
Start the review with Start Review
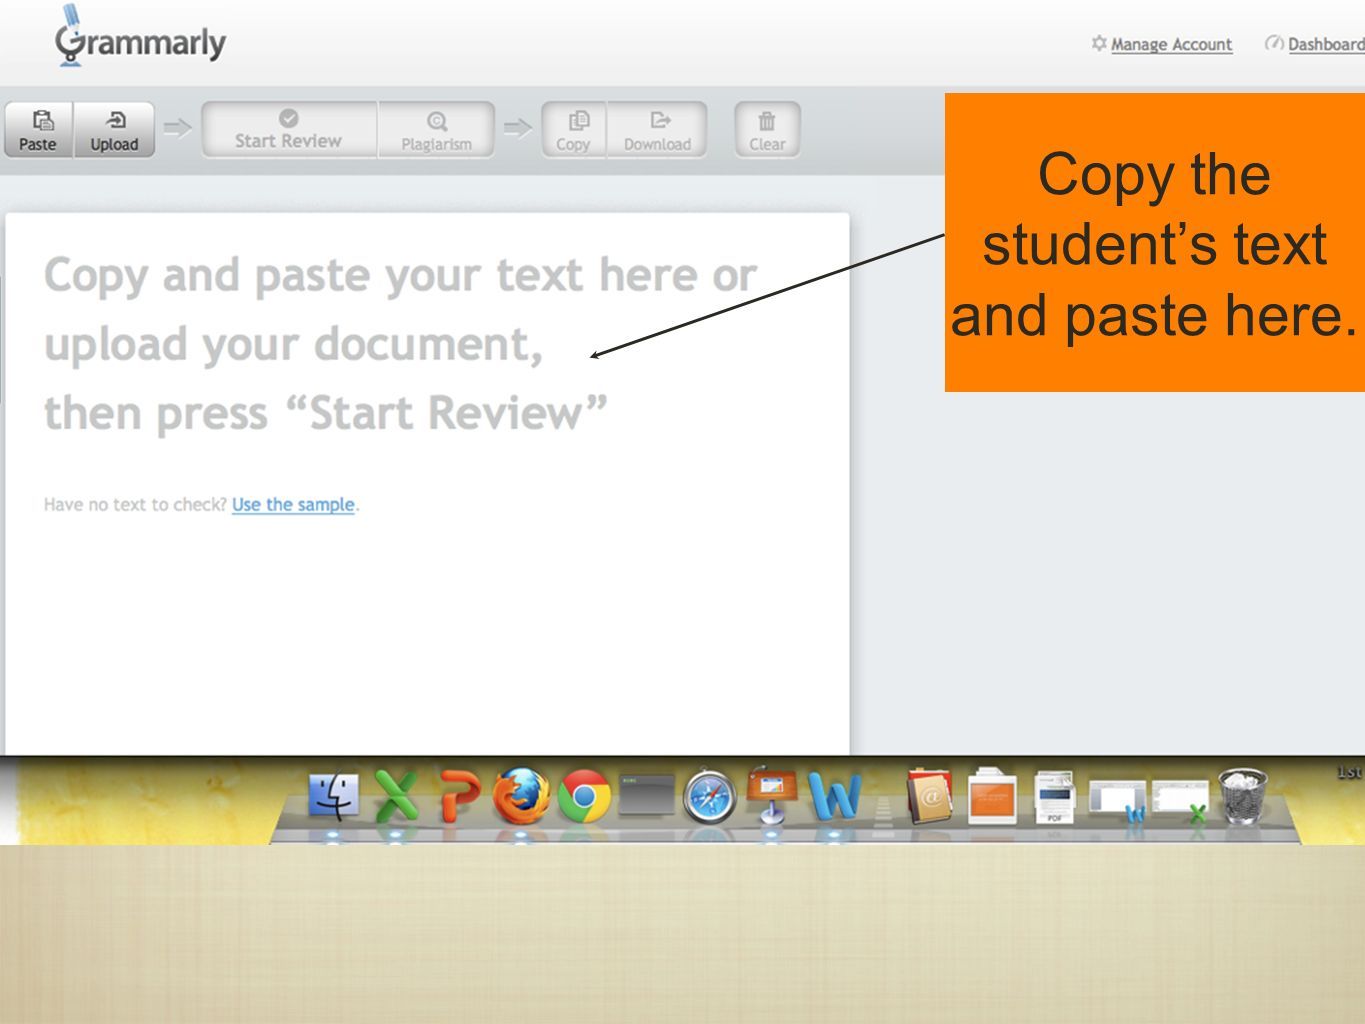289,130
